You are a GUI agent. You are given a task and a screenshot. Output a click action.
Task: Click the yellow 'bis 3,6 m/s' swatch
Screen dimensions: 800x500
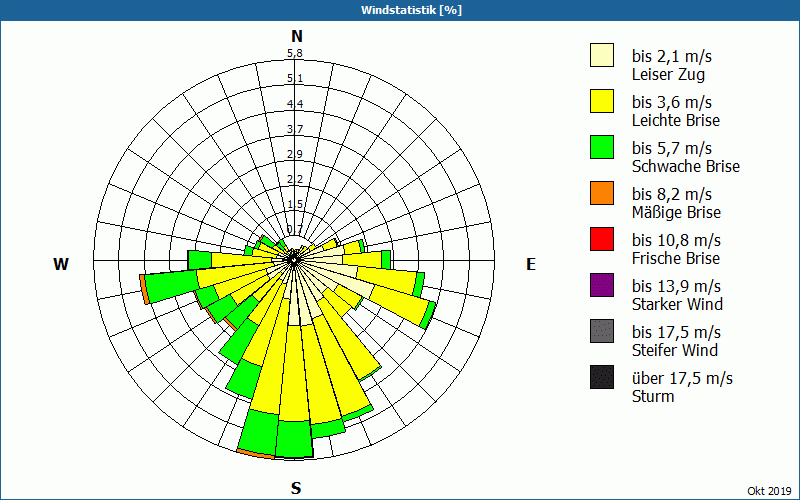(602, 101)
